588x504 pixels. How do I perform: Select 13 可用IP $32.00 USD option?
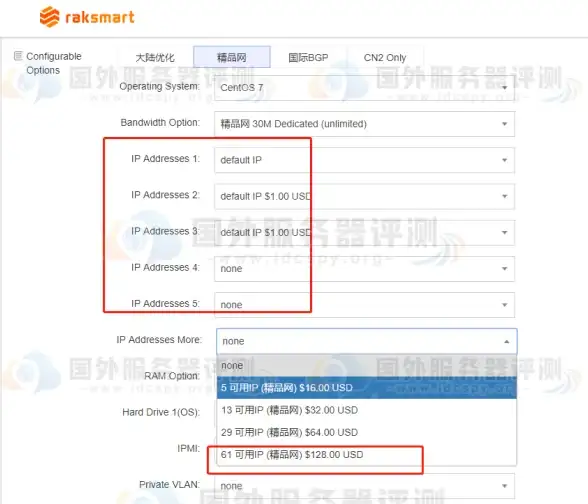(x=367, y=410)
